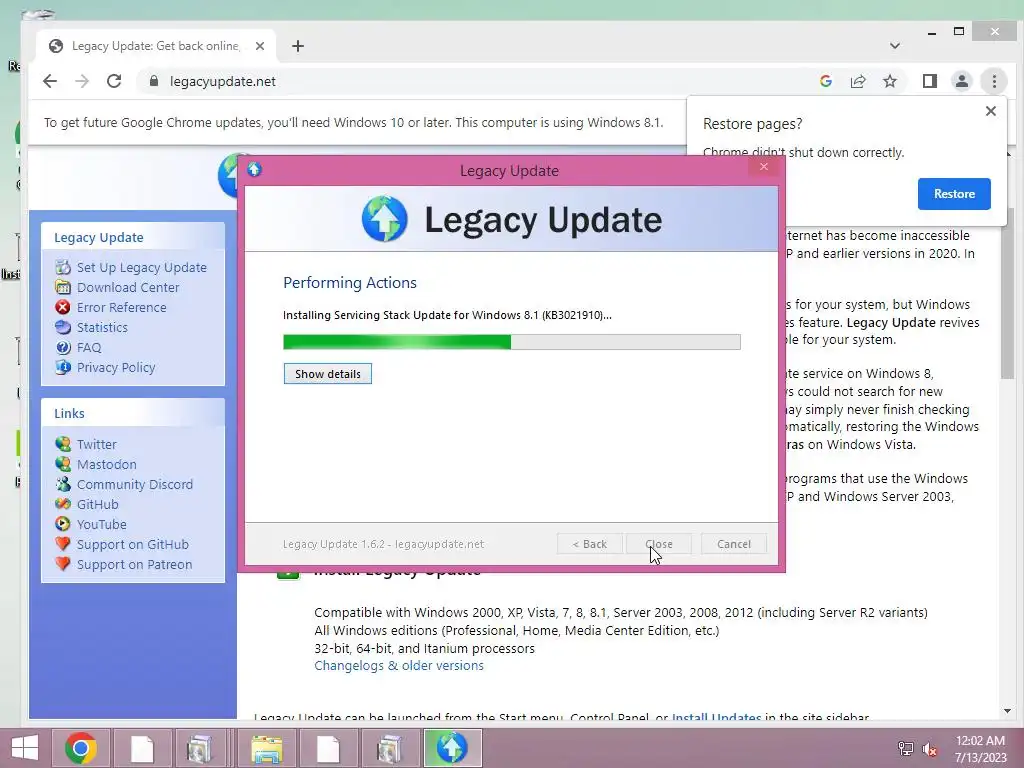Open Chrome from the taskbar
The width and height of the screenshot is (1024, 768).
(x=81, y=748)
